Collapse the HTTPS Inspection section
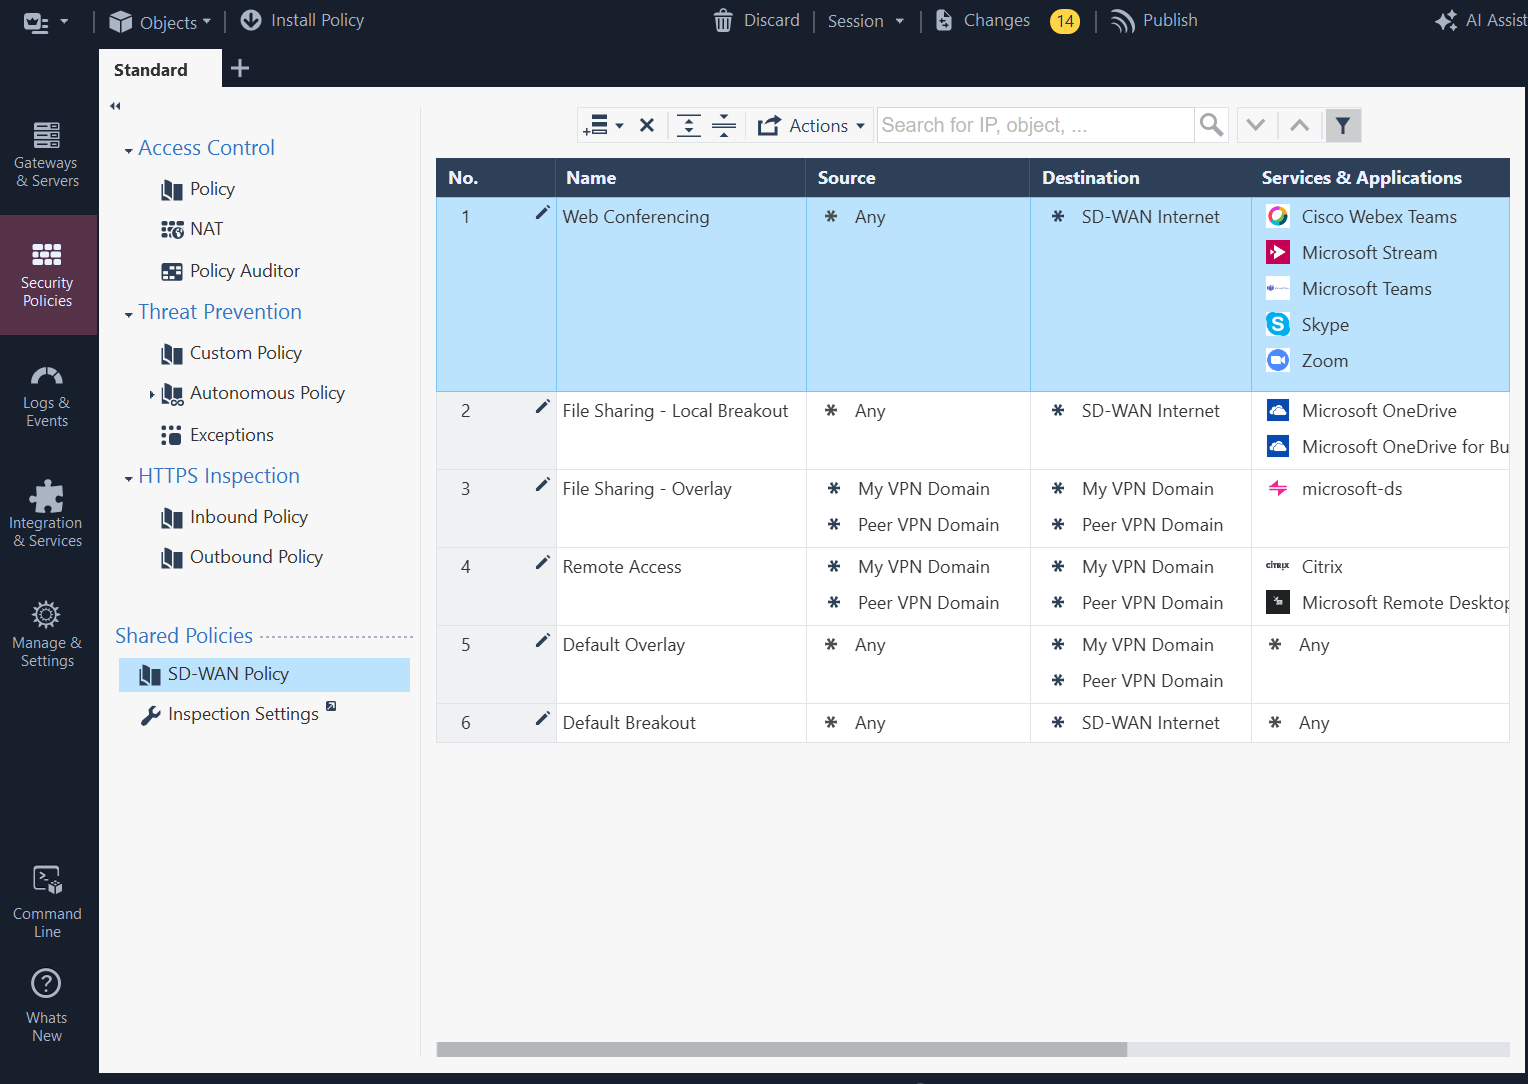The image size is (1528, 1084). 128,478
